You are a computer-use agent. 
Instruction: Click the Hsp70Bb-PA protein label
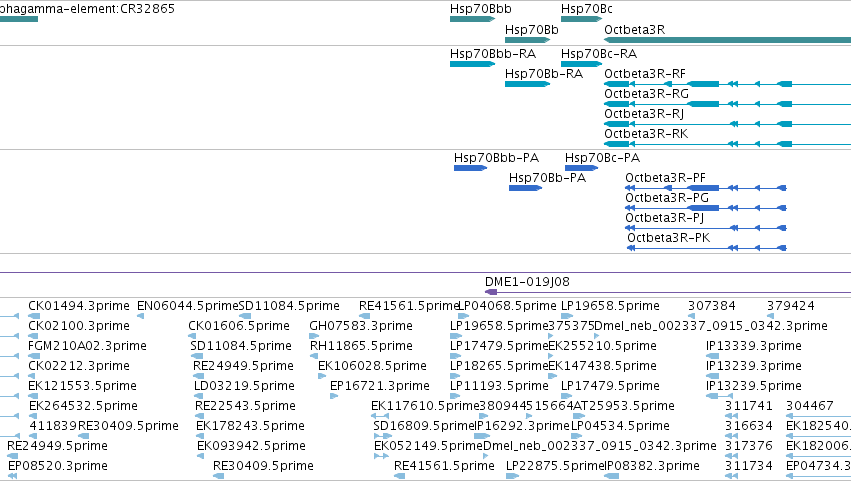click(547, 178)
